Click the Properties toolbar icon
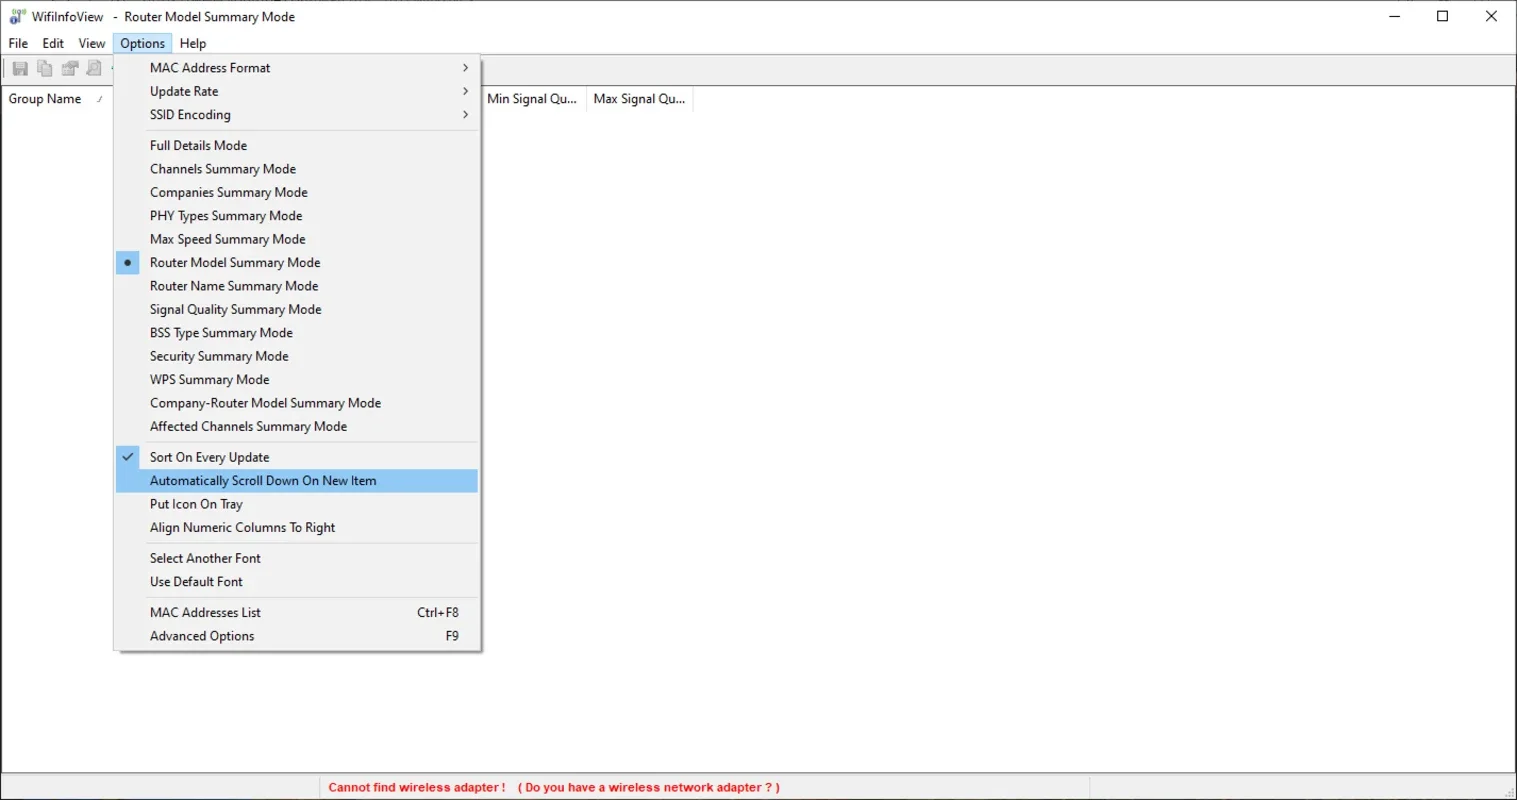This screenshot has width=1517, height=800. 69,68
